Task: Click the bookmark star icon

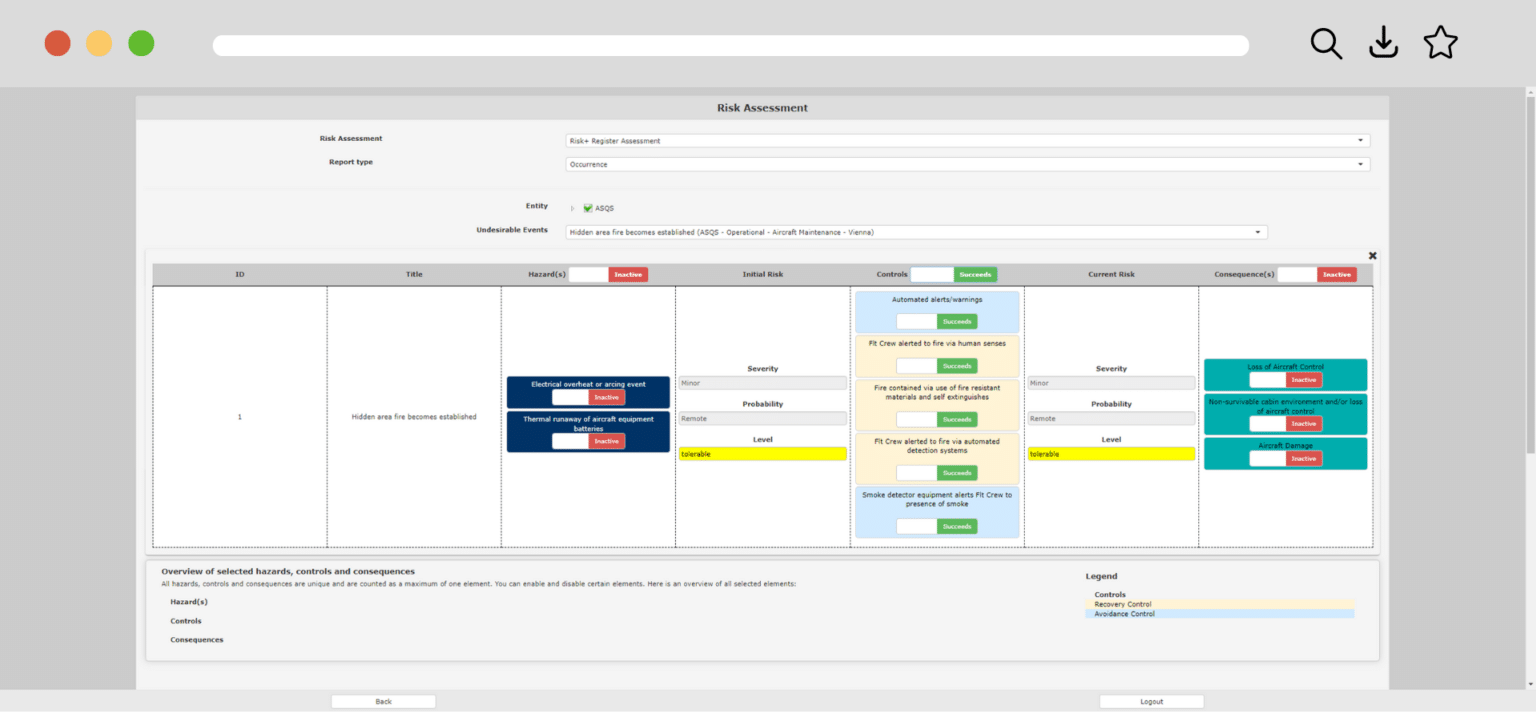Action: (1440, 43)
